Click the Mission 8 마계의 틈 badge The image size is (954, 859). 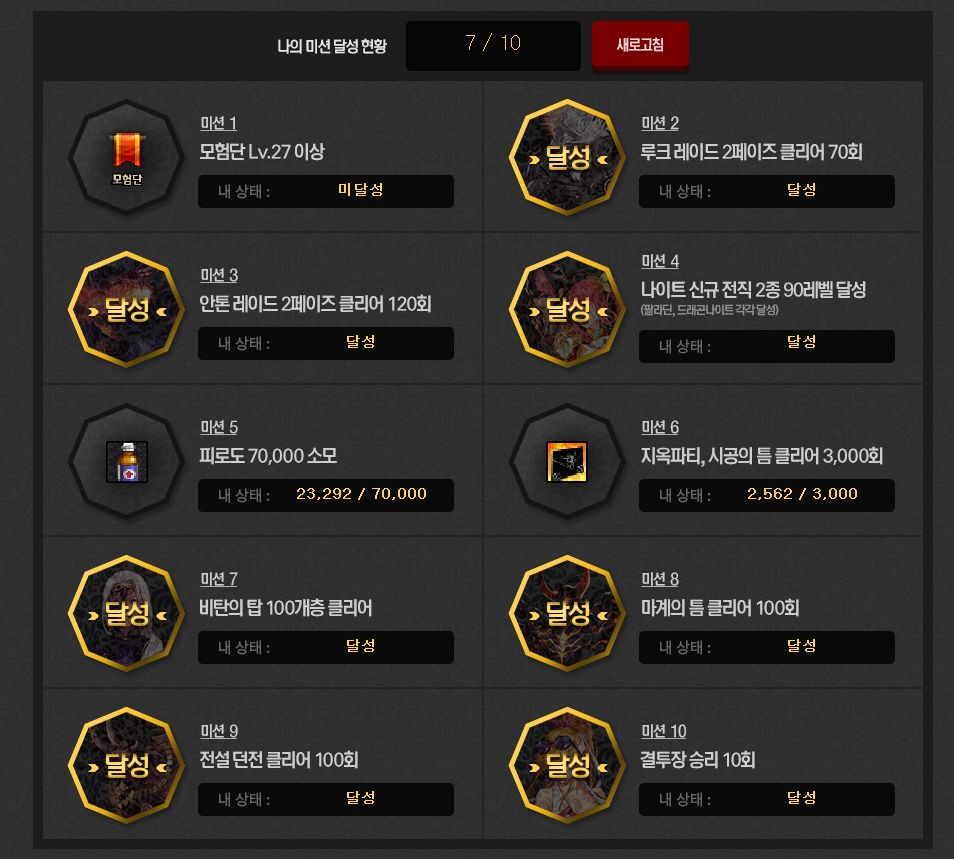pyautogui.click(x=567, y=613)
